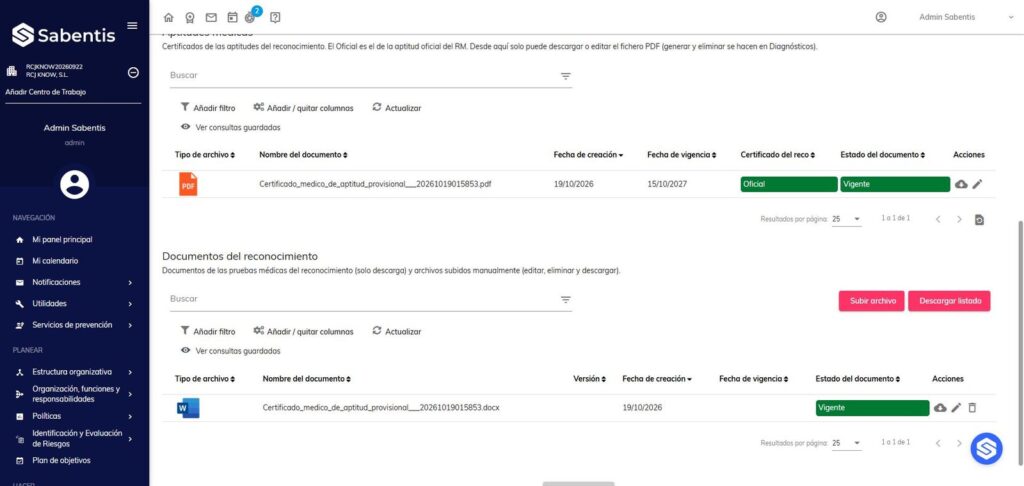
Task: Click Añadir Centro de Trabajo link
Action: point(46,92)
